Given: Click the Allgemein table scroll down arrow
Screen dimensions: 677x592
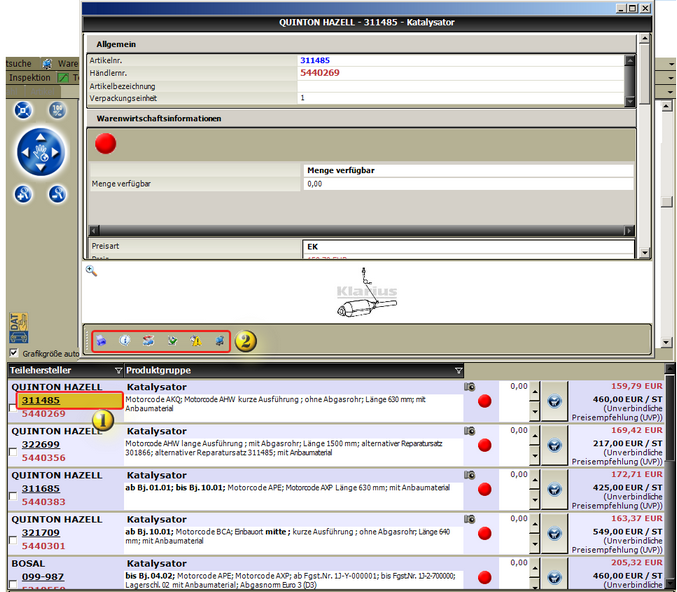Looking at the screenshot, I should coord(630,101).
